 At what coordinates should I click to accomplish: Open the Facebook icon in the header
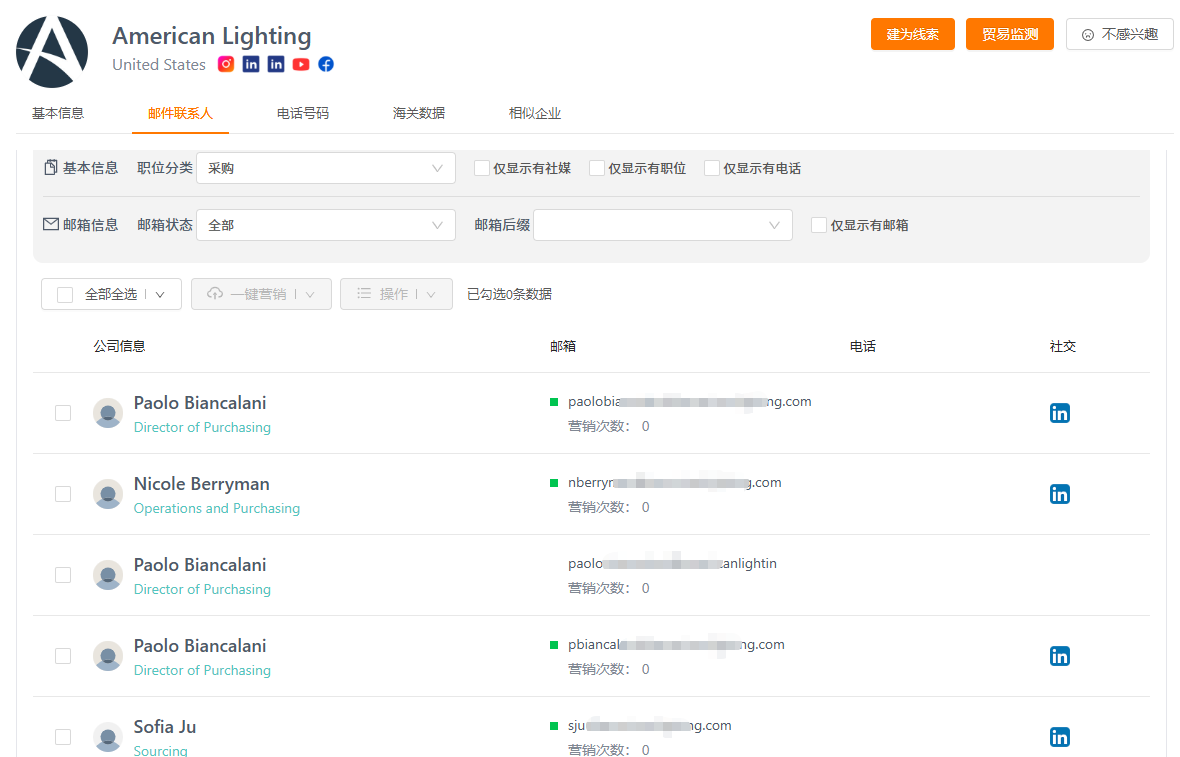326,64
